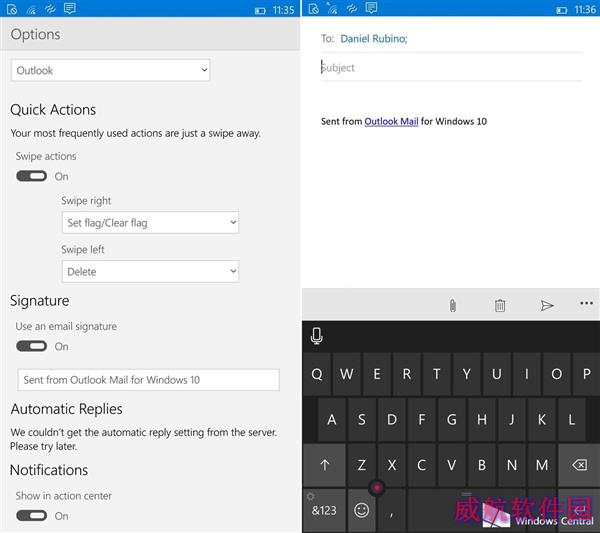Tap the C key
The width and height of the screenshot is (600, 533).
[x=422, y=465]
